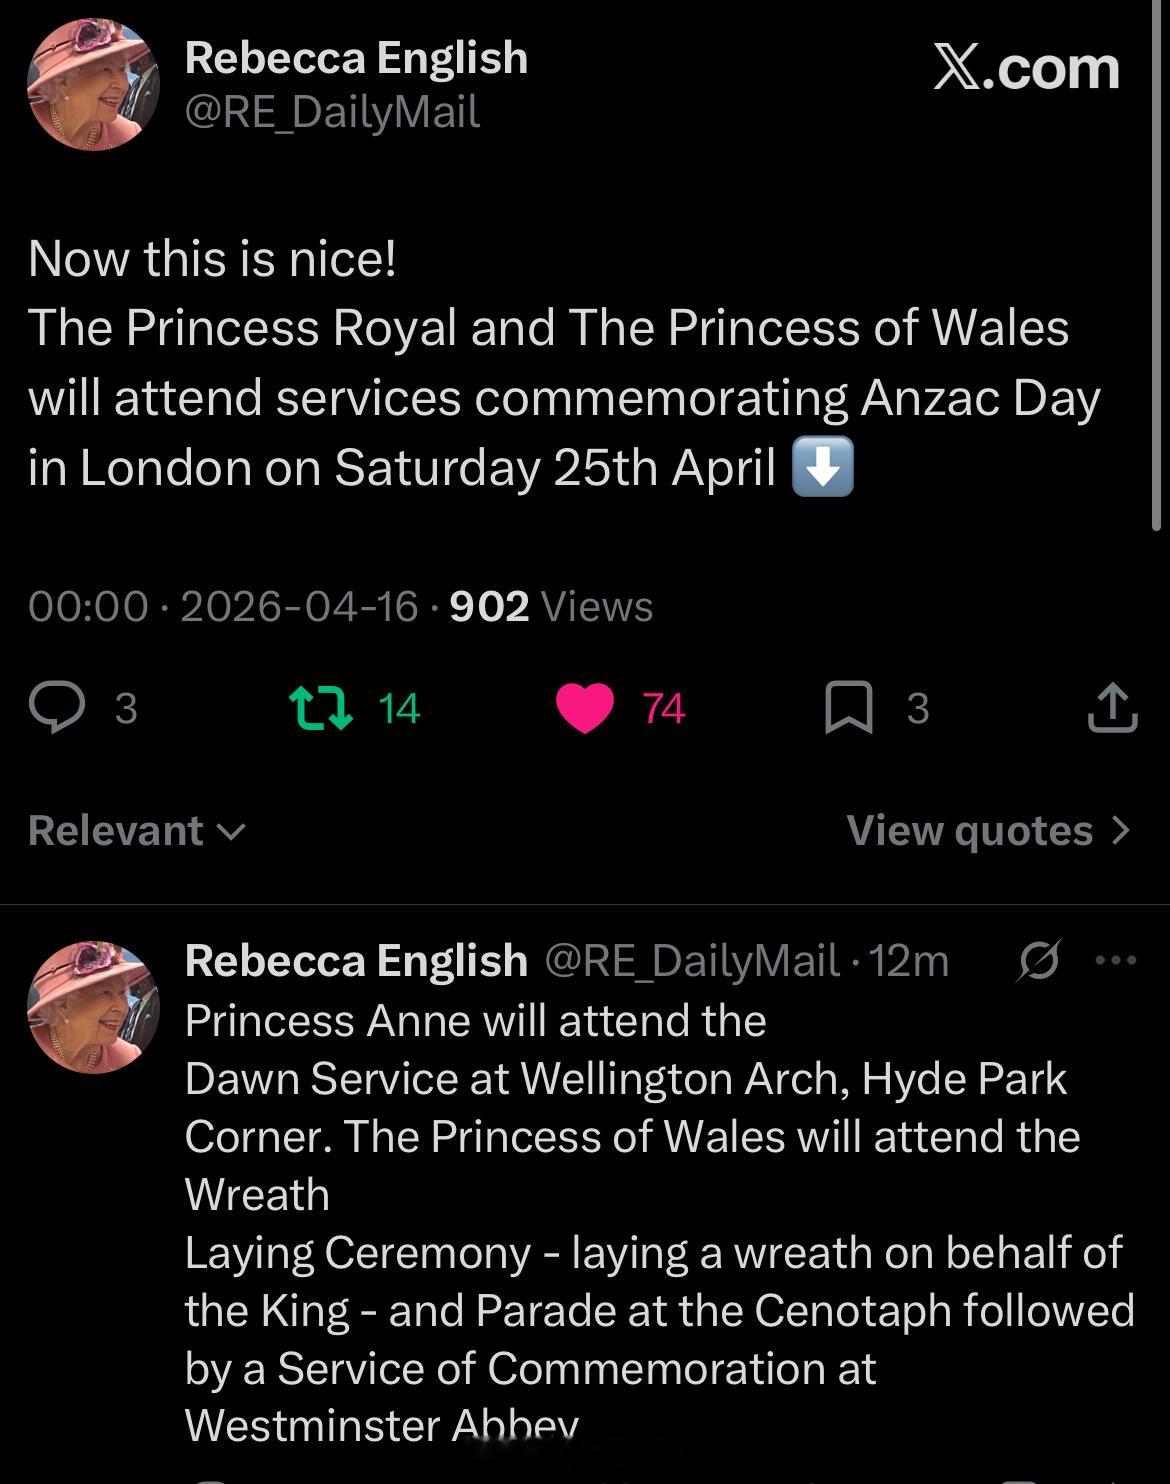
Task: Open the reply author's avatar
Action: 93,1006
